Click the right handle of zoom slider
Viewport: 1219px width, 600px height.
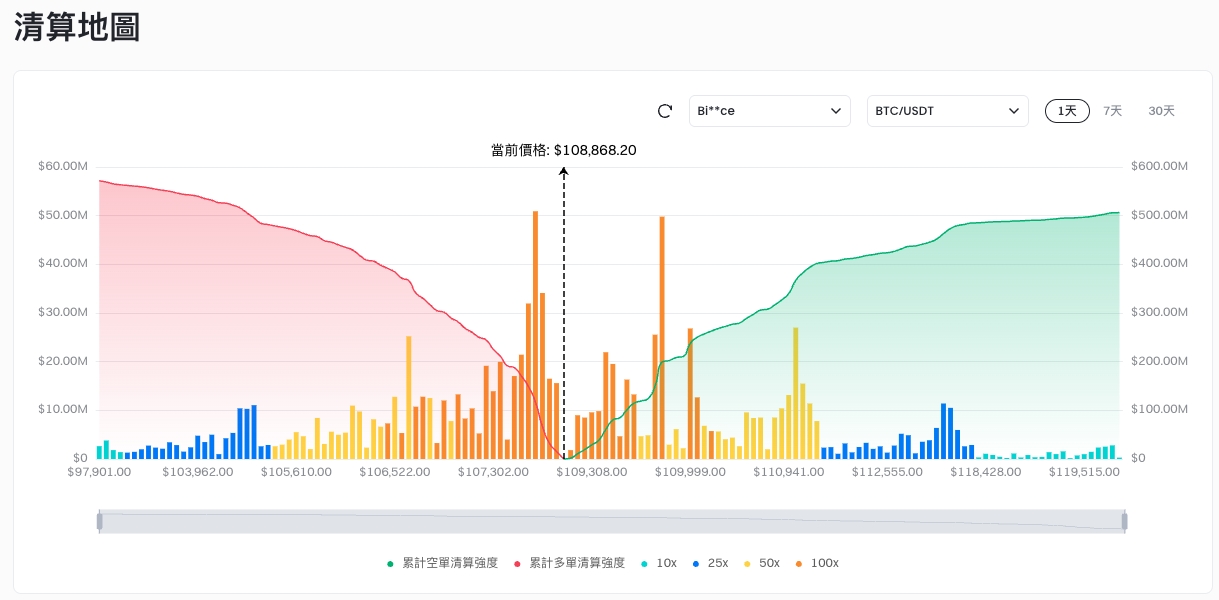tap(1125, 521)
